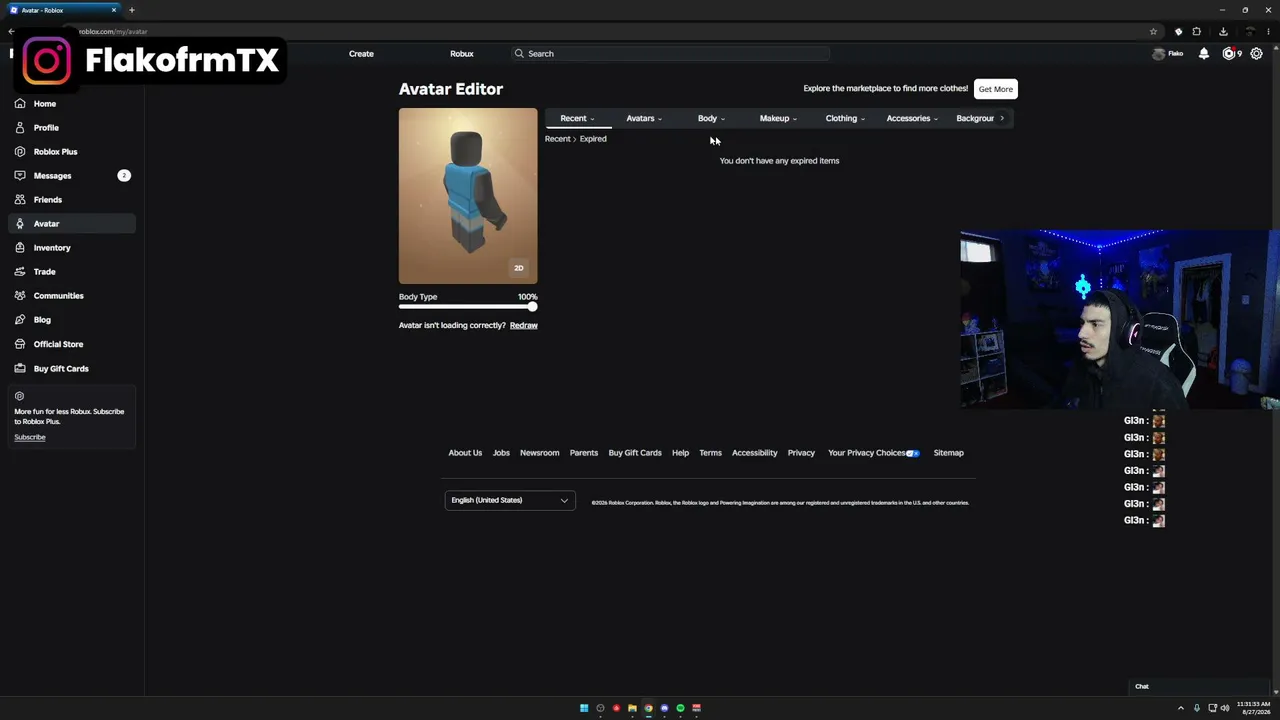
Task: Expand the Clothing category dropdown
Action: [x=845, y=118]
